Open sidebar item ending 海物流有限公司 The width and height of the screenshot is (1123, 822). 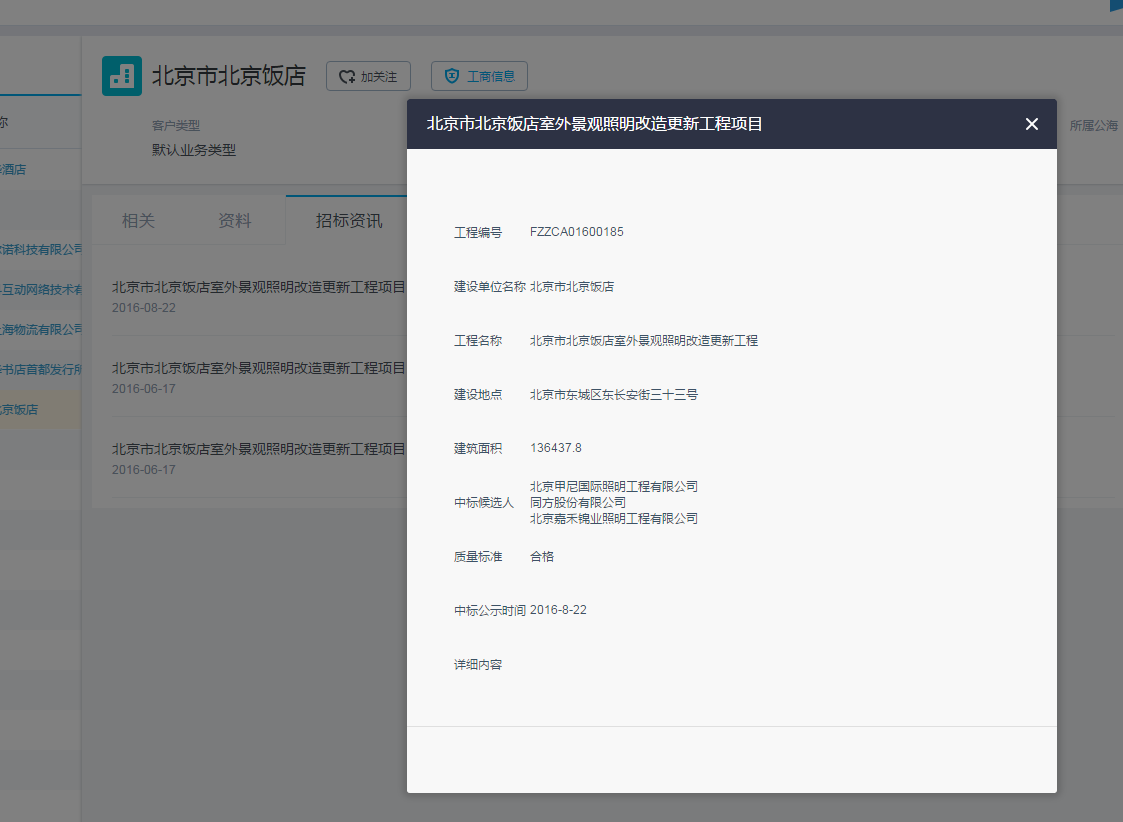(x=41, y=329)
